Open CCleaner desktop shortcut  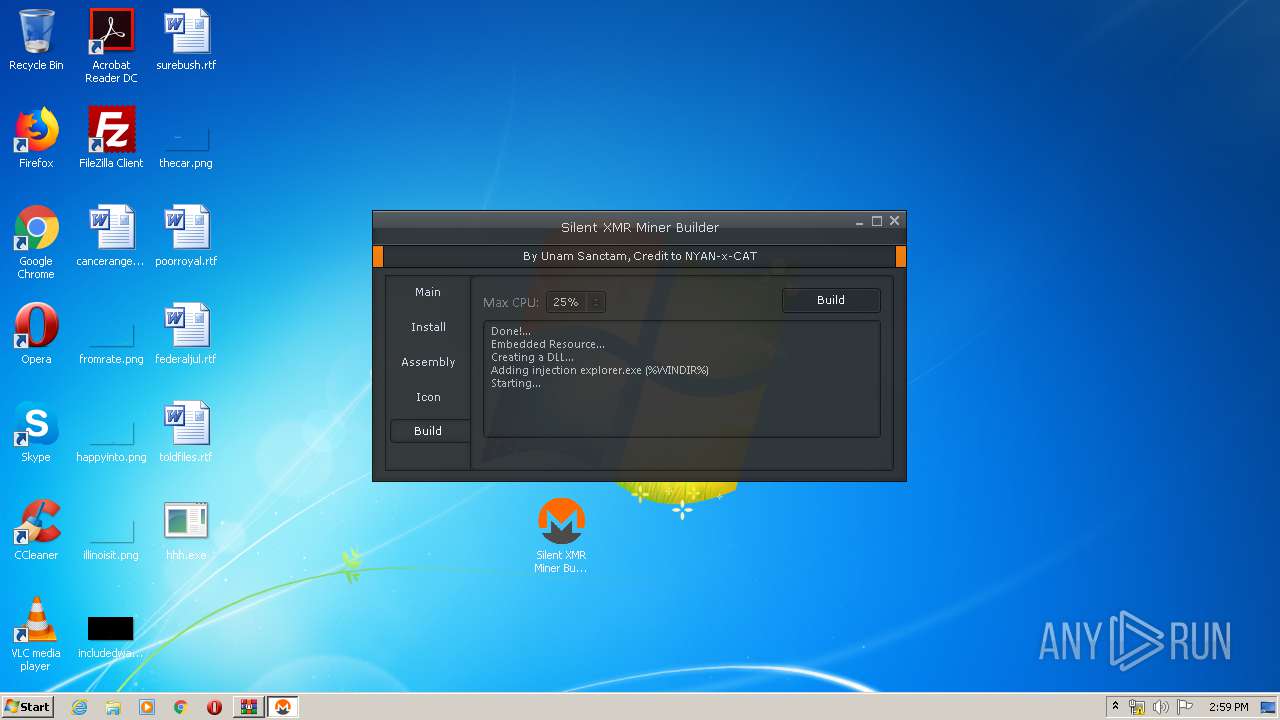click(36, 530)
